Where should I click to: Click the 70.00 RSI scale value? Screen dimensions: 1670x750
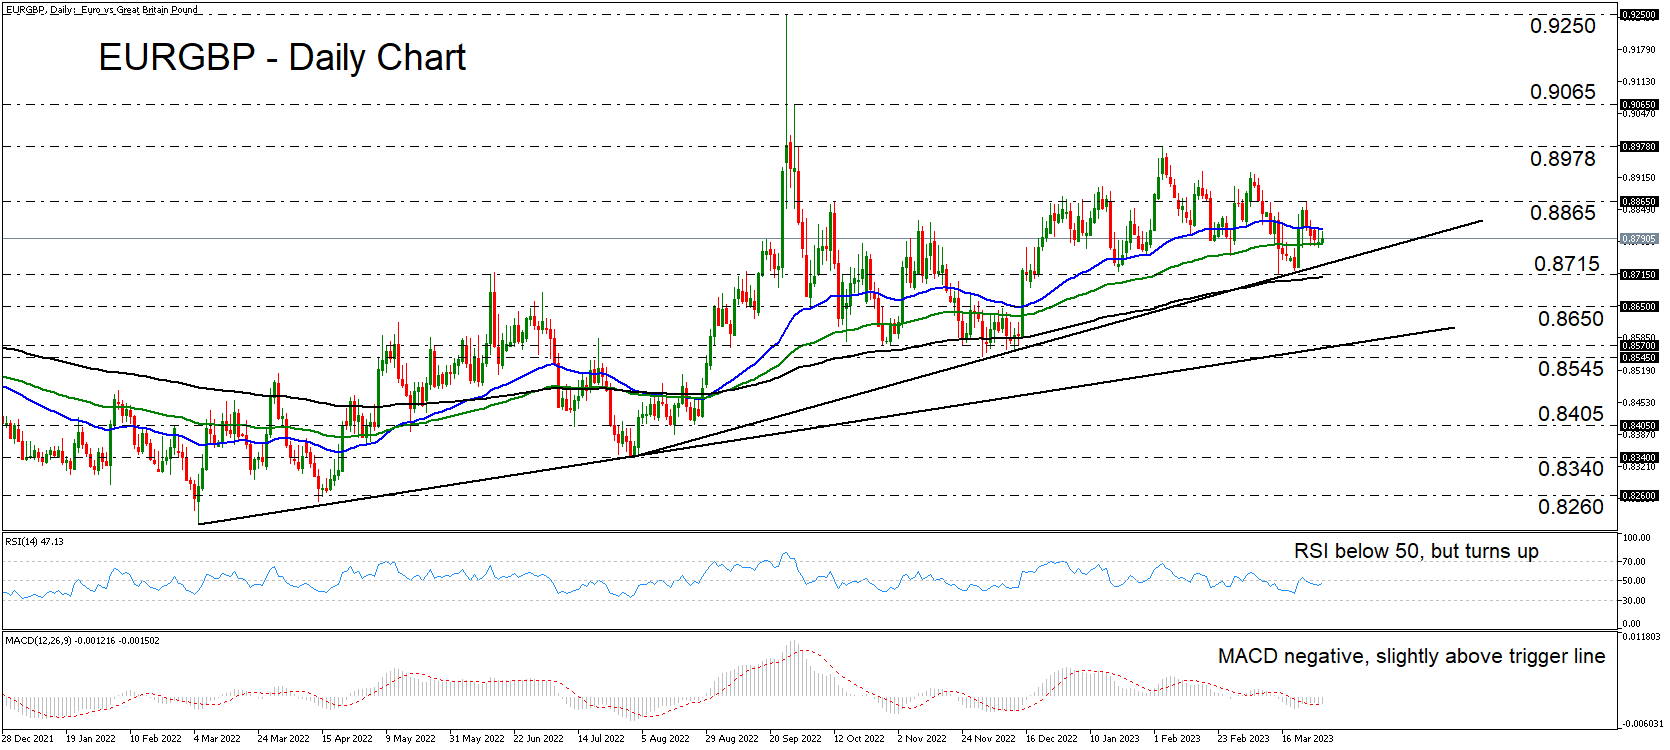click(x=1634, y=562)
